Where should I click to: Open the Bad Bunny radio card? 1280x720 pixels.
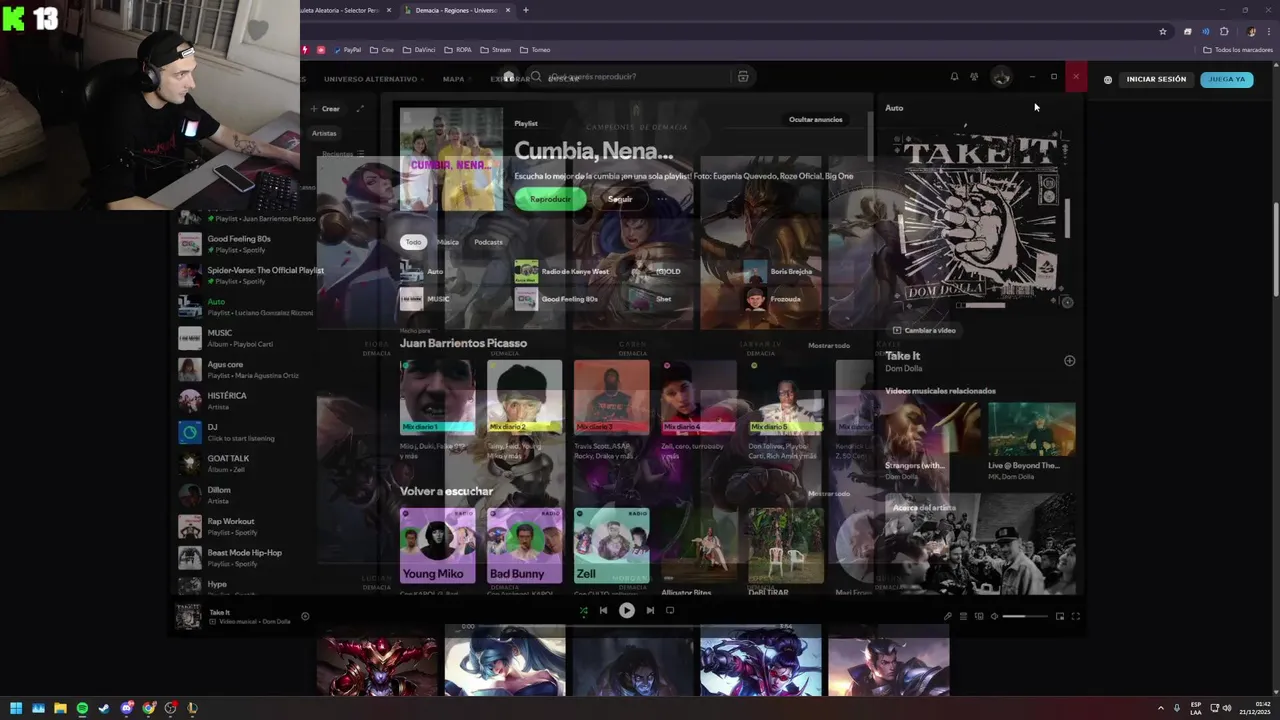(x=524, y=545)
